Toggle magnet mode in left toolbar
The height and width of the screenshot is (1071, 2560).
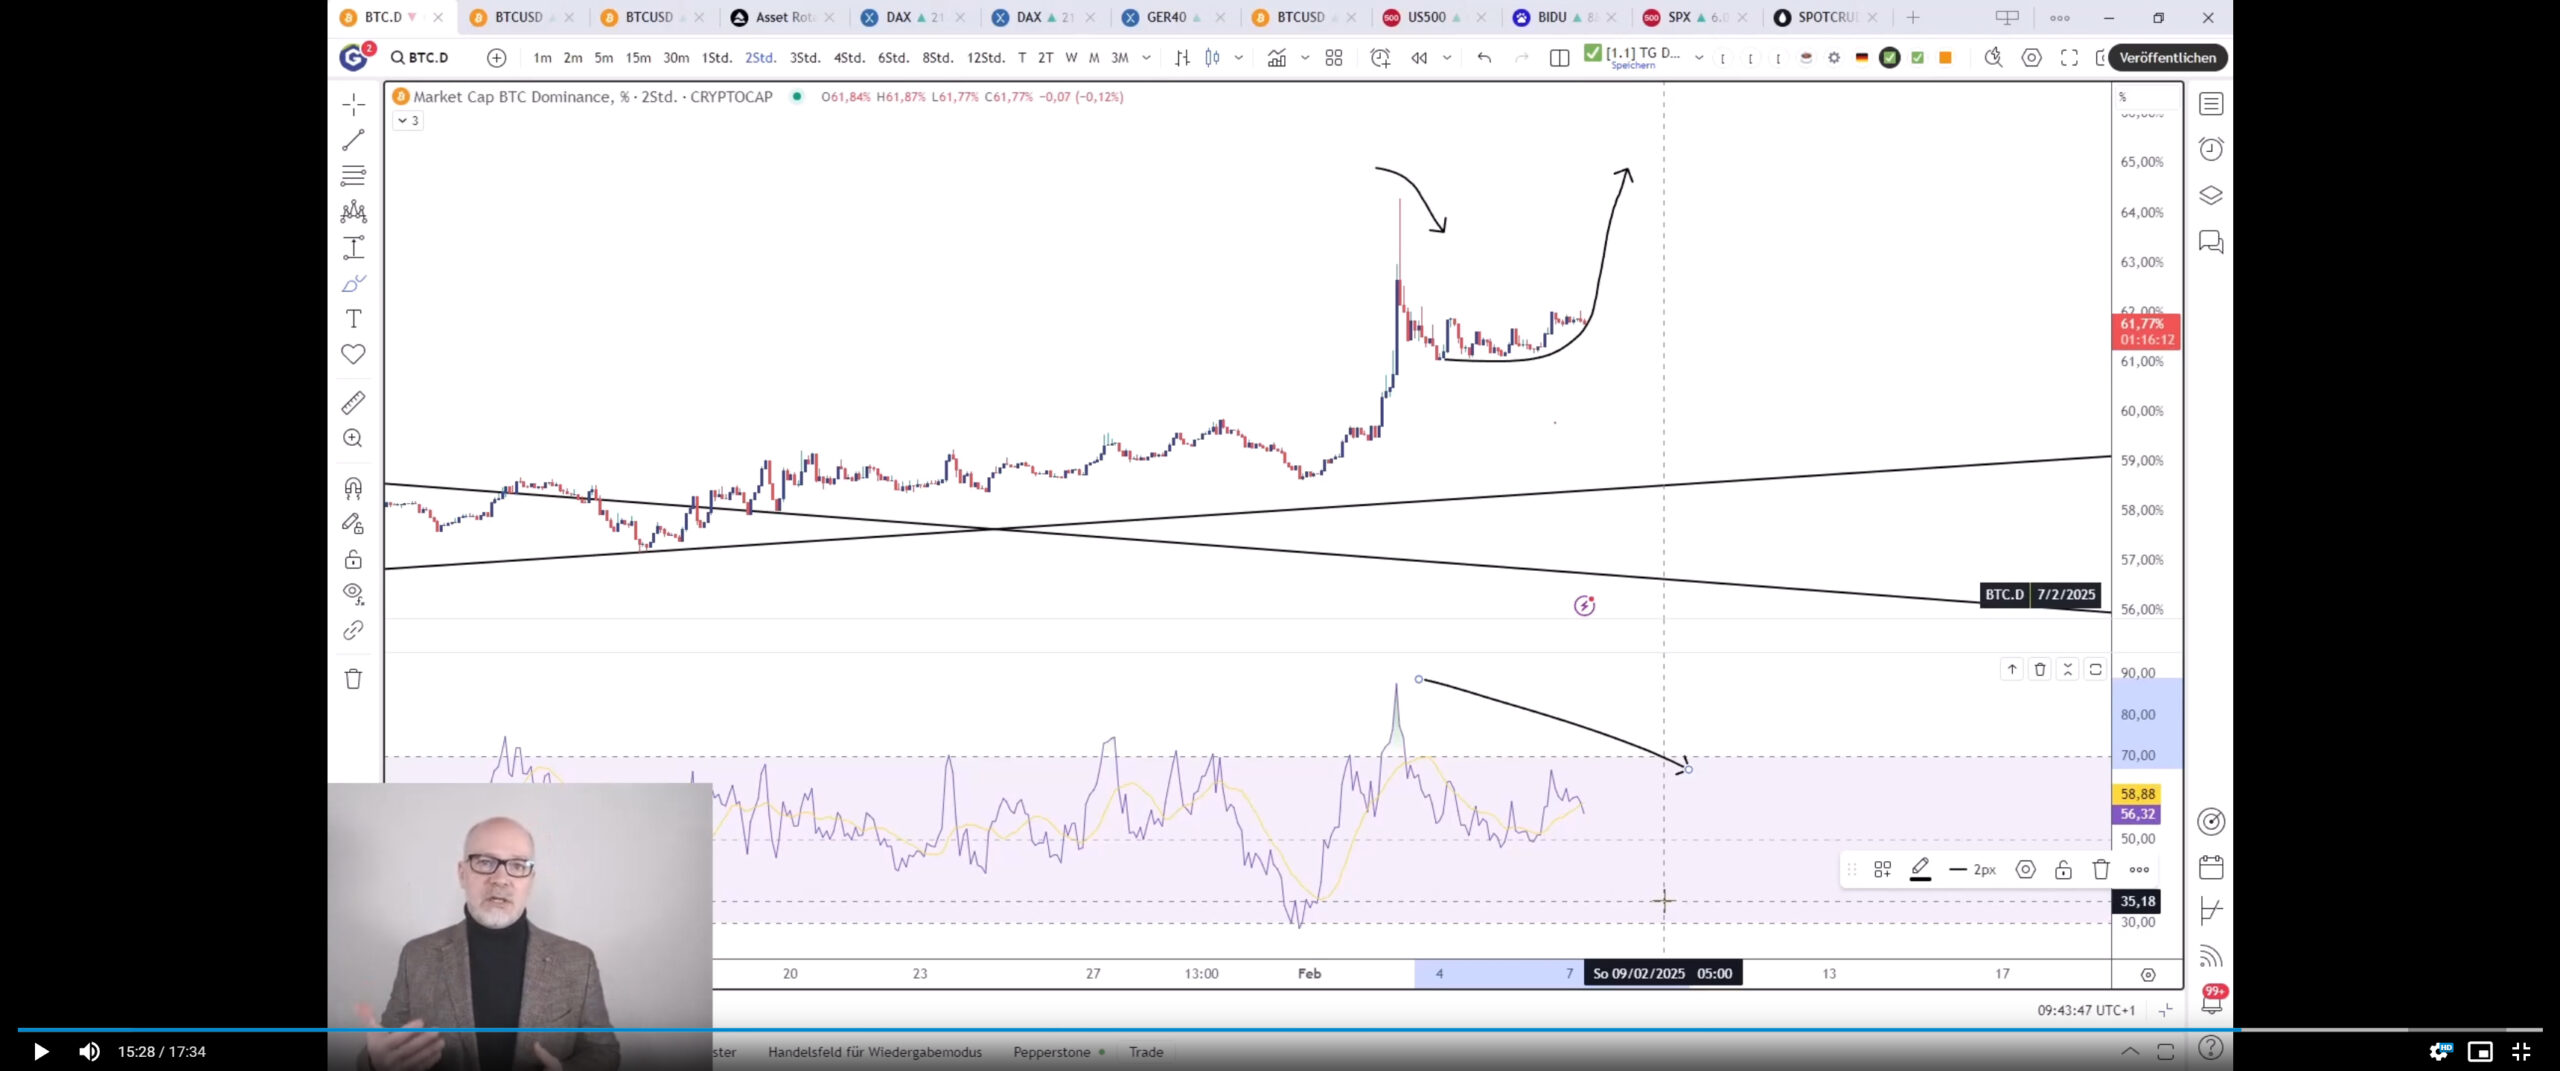pos(353,488)
